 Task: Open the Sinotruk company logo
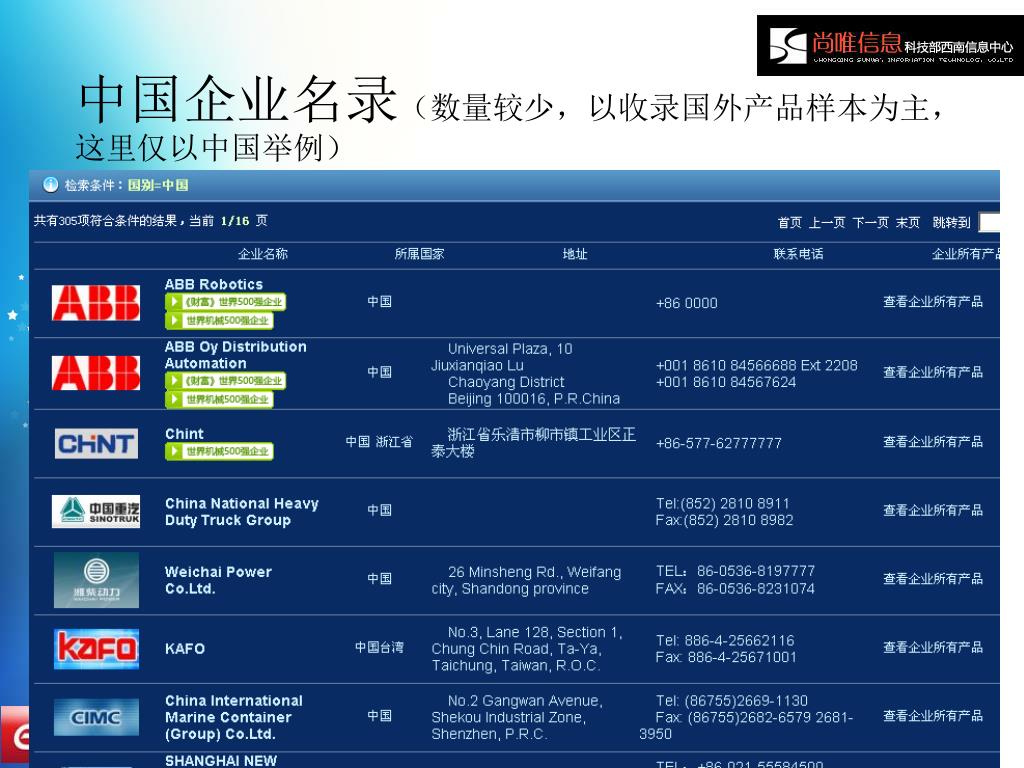tap(96, 511)
